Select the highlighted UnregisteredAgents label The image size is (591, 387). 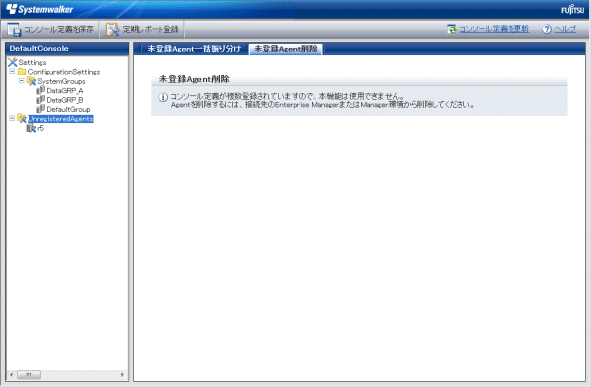point(61,119)
